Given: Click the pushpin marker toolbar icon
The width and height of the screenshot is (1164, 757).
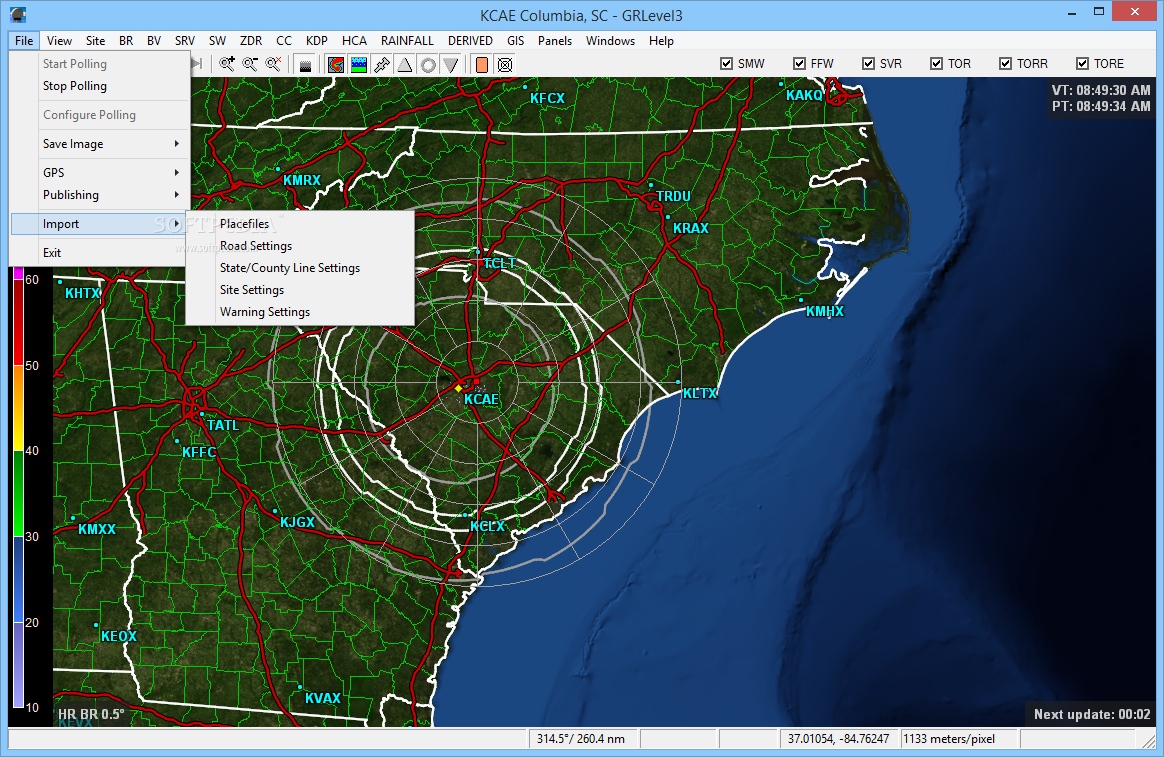Looking at the screenshot, I should pyautogui.click(x=382, y=65).
